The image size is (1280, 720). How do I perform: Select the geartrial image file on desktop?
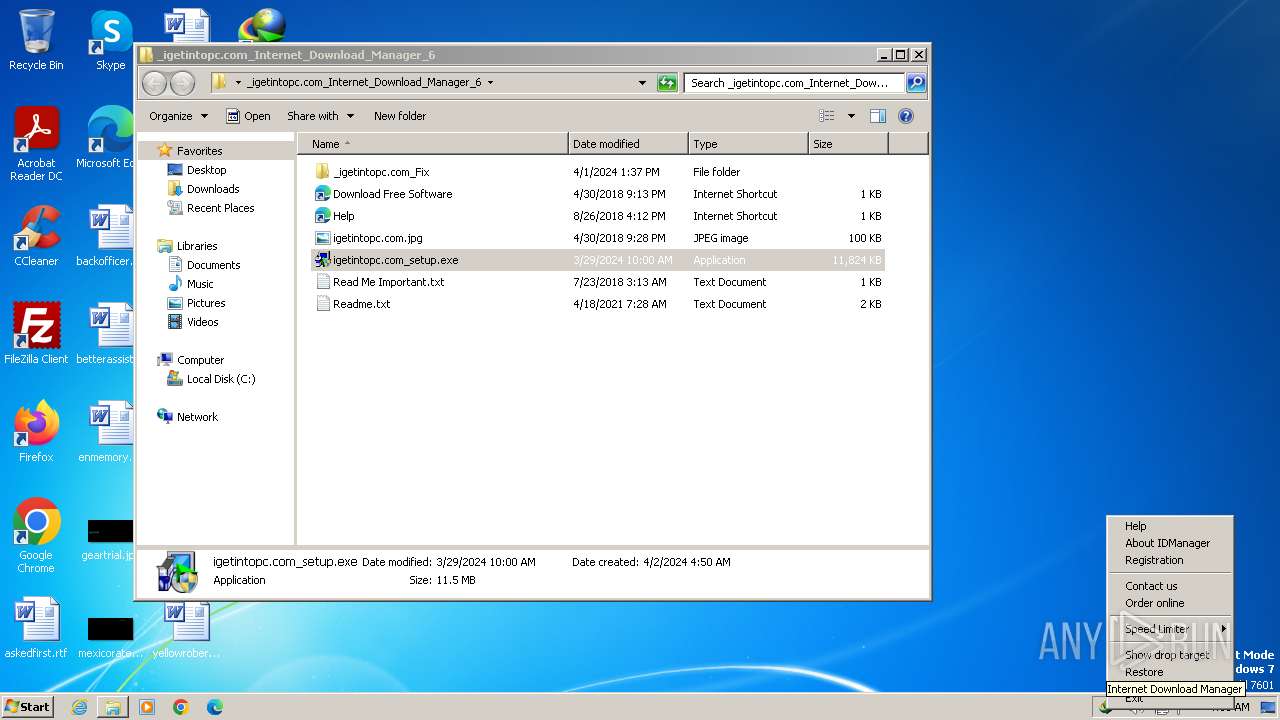coord(108,540)
